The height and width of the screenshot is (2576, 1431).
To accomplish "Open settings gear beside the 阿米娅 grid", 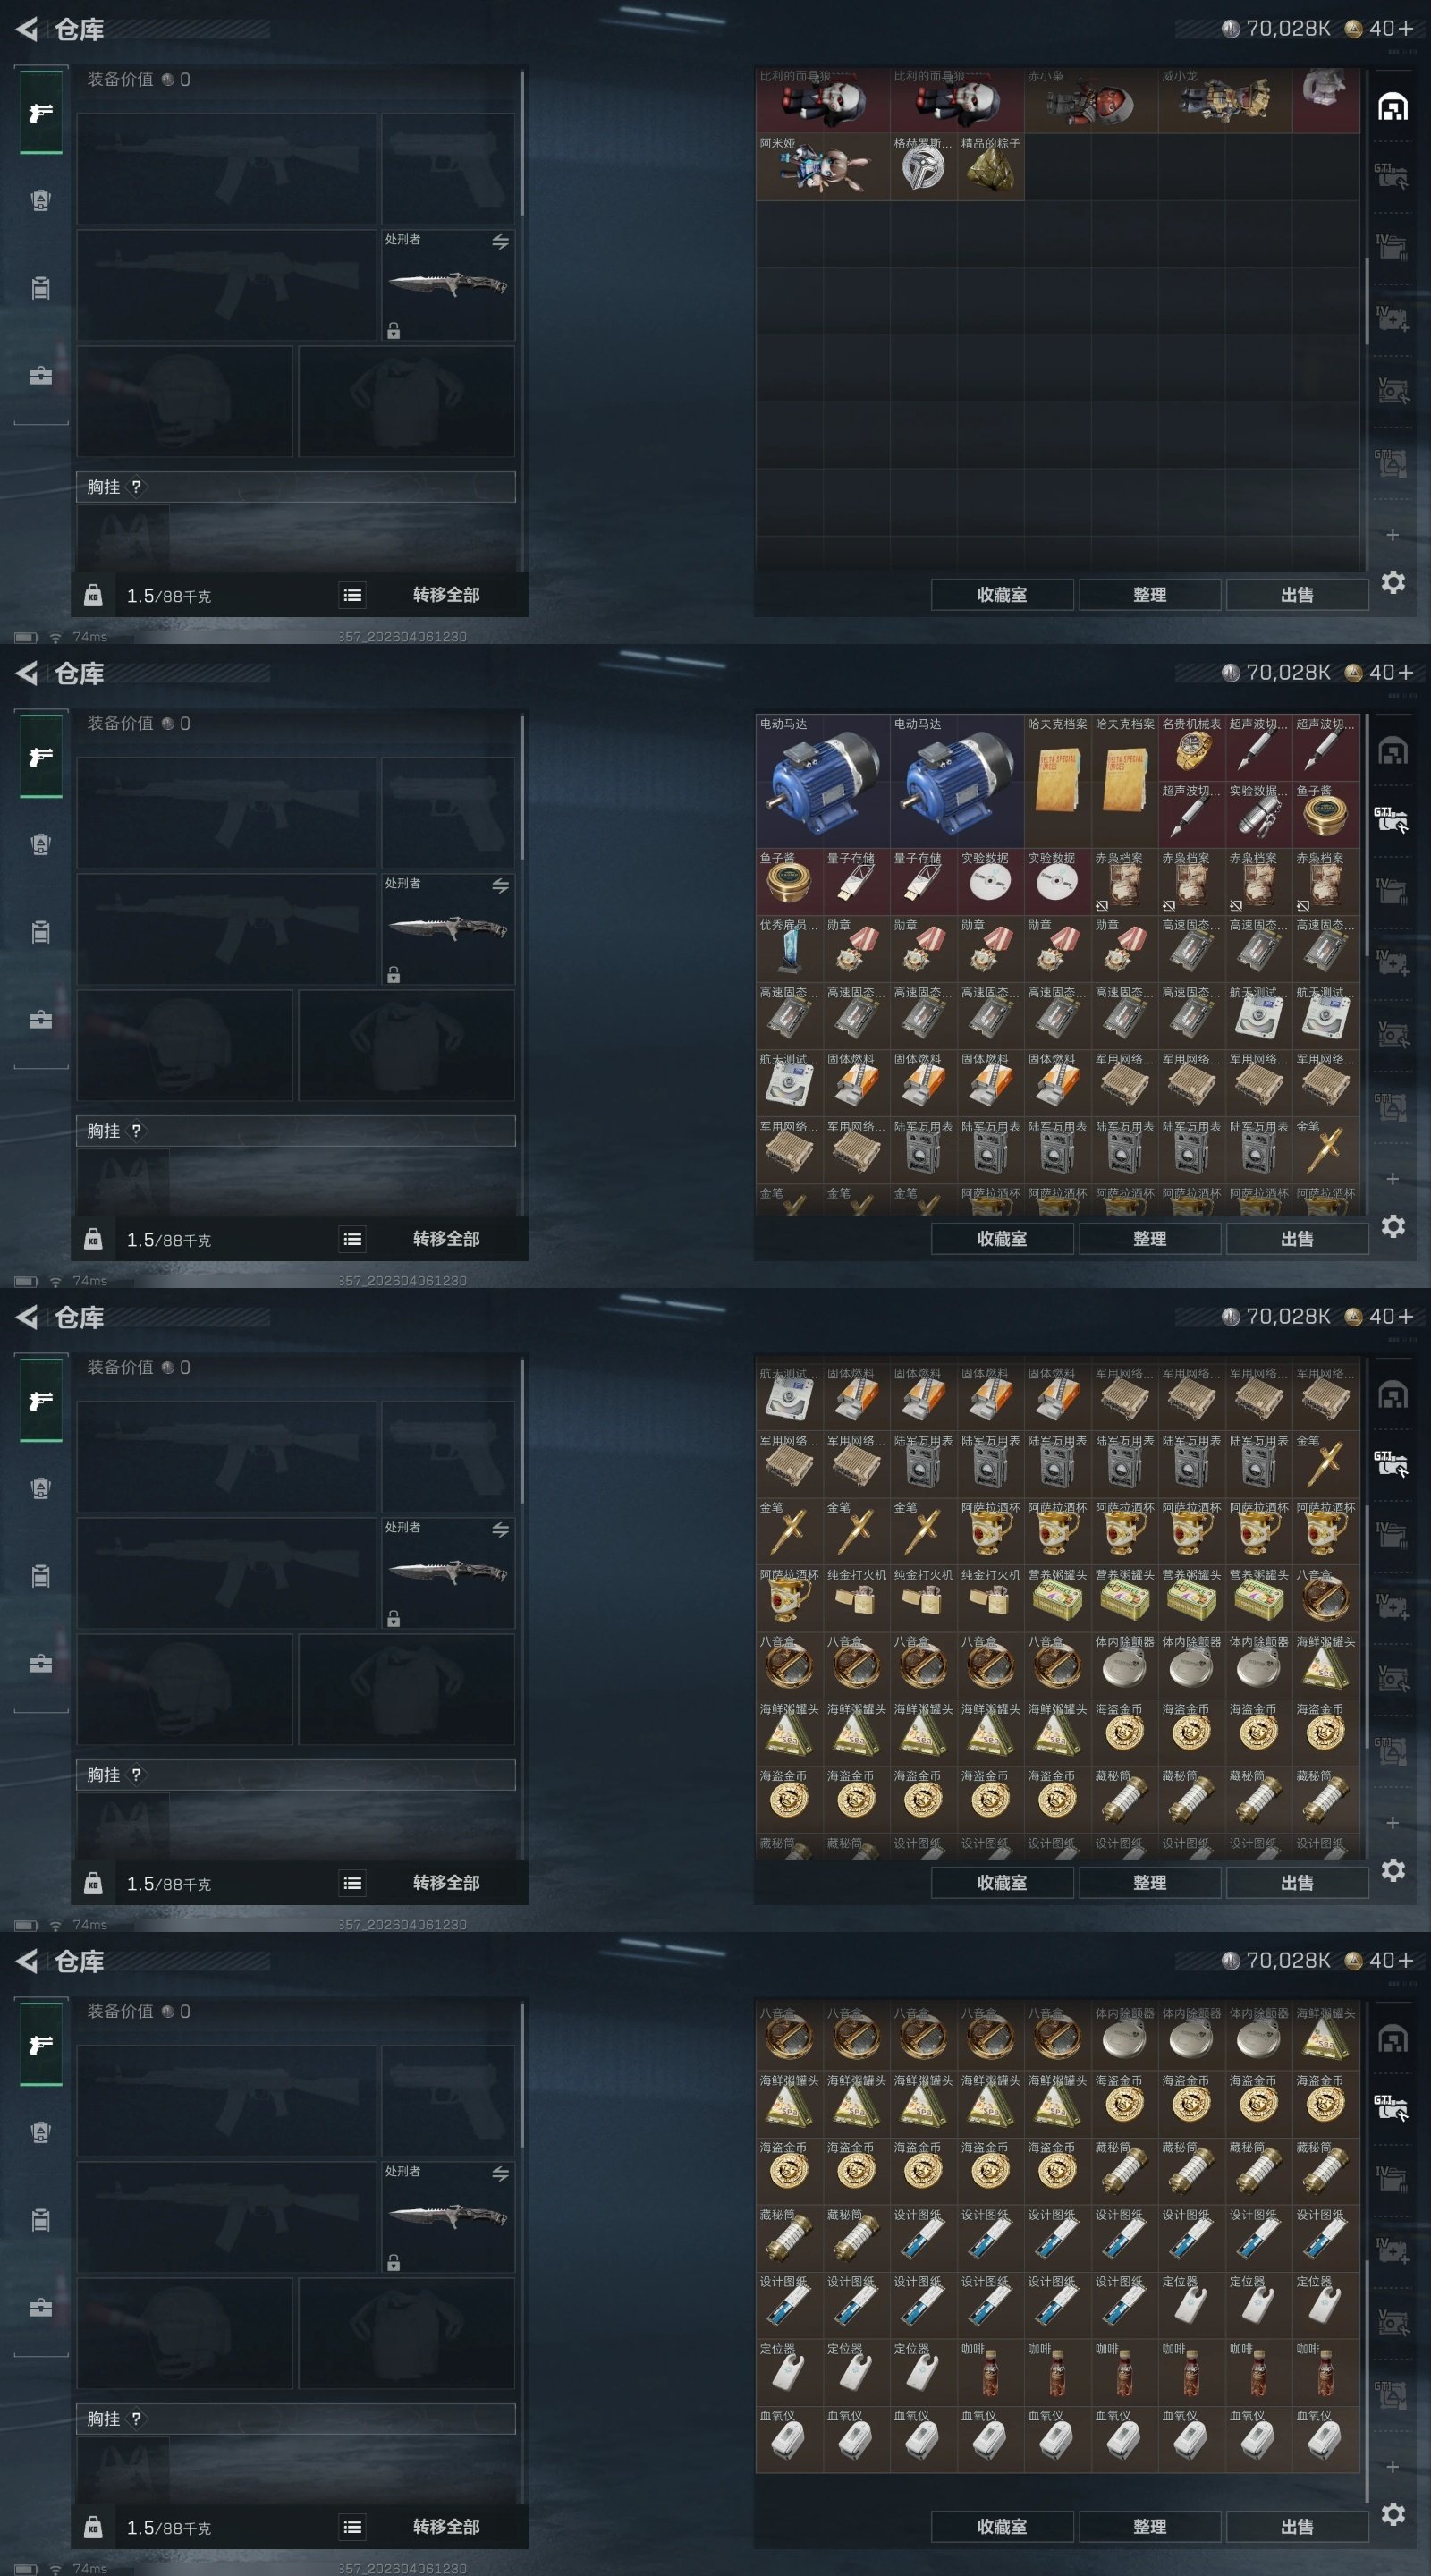I will click(x=1393, y=582).
